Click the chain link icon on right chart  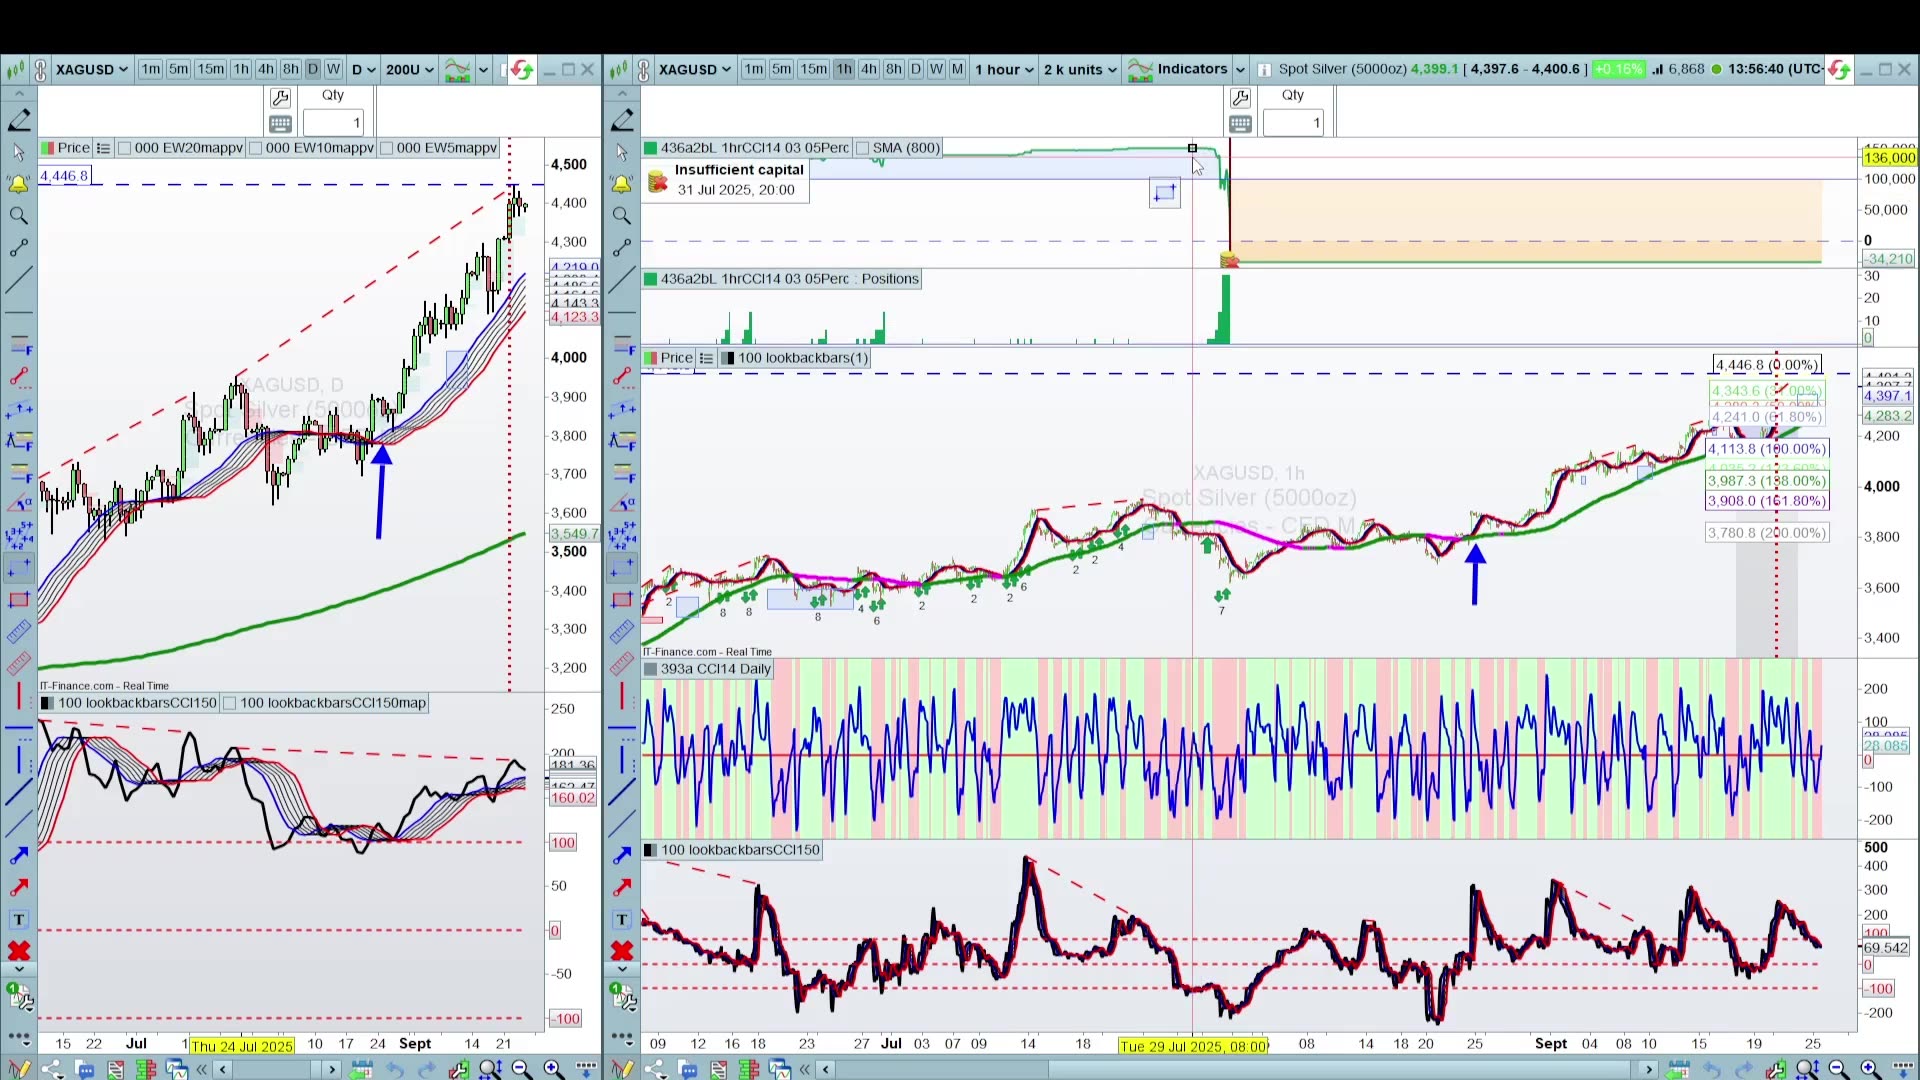pyautogui.click(x=644, y=69)
